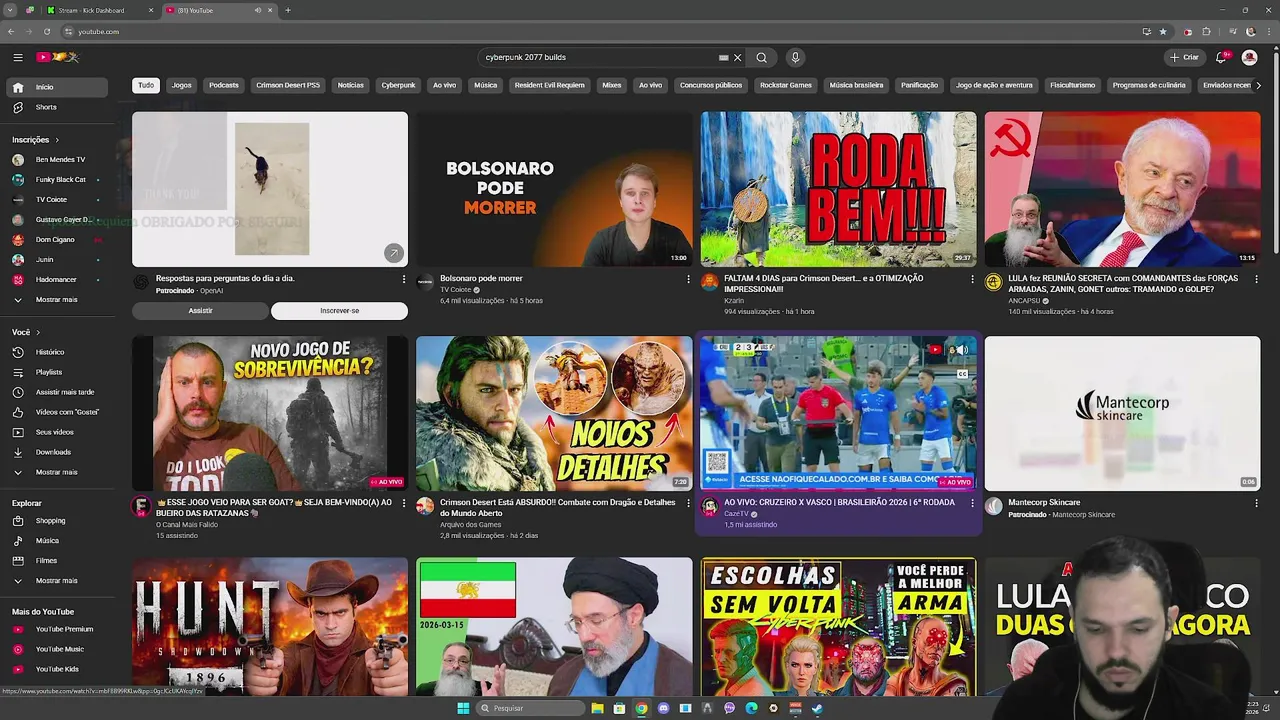The image size is (1280, 720).
Task: Open Histórico in the sidebar
Action: [x=59, y=352]
